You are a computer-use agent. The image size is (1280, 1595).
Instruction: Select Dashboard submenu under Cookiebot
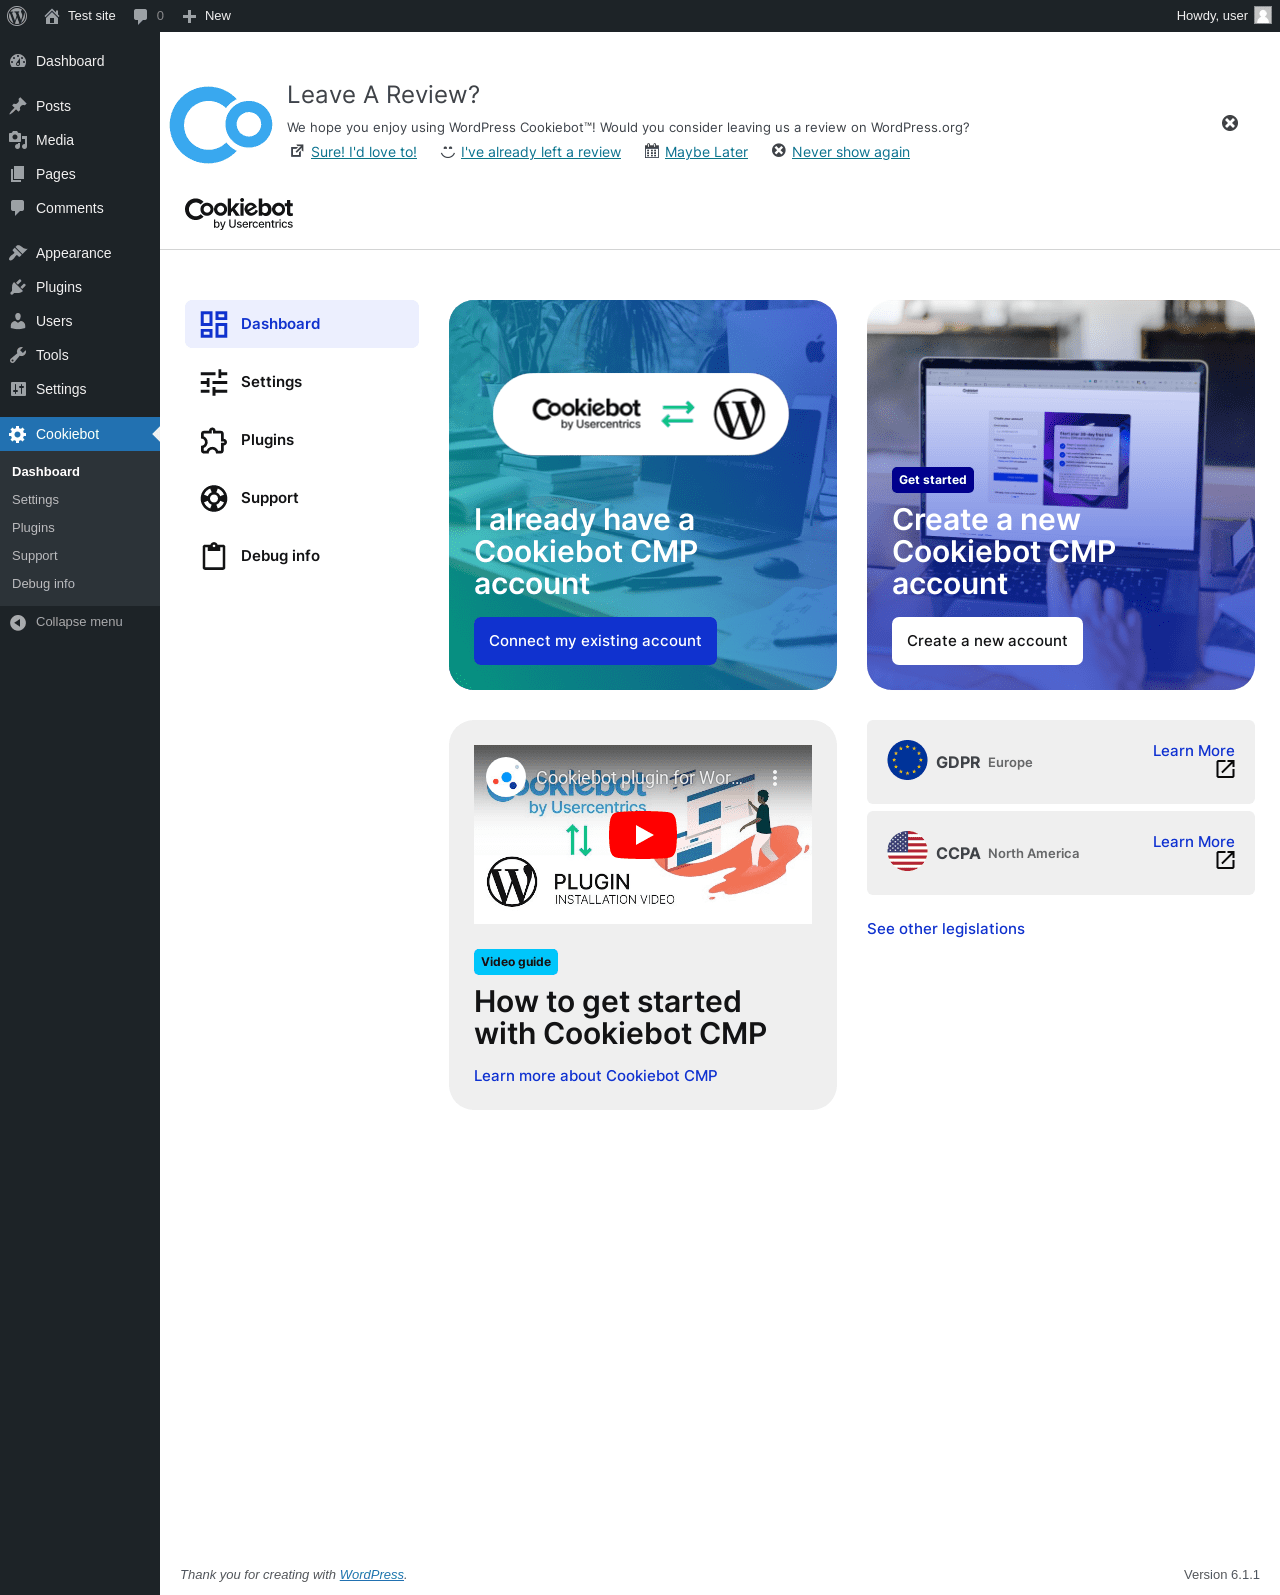pos(46,472)
